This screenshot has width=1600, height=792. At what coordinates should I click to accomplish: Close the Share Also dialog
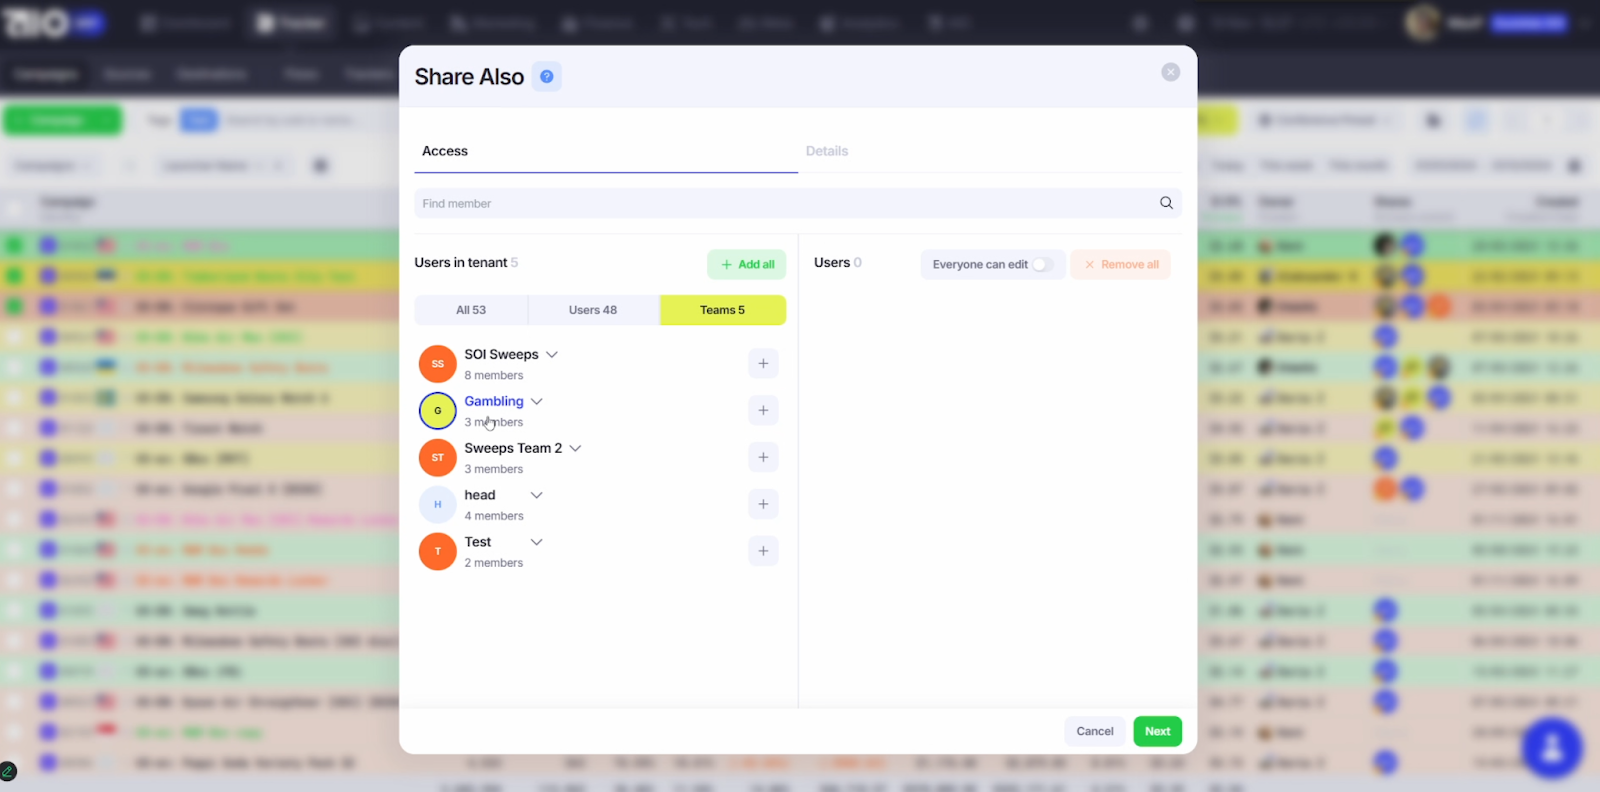click(1170, 72)
